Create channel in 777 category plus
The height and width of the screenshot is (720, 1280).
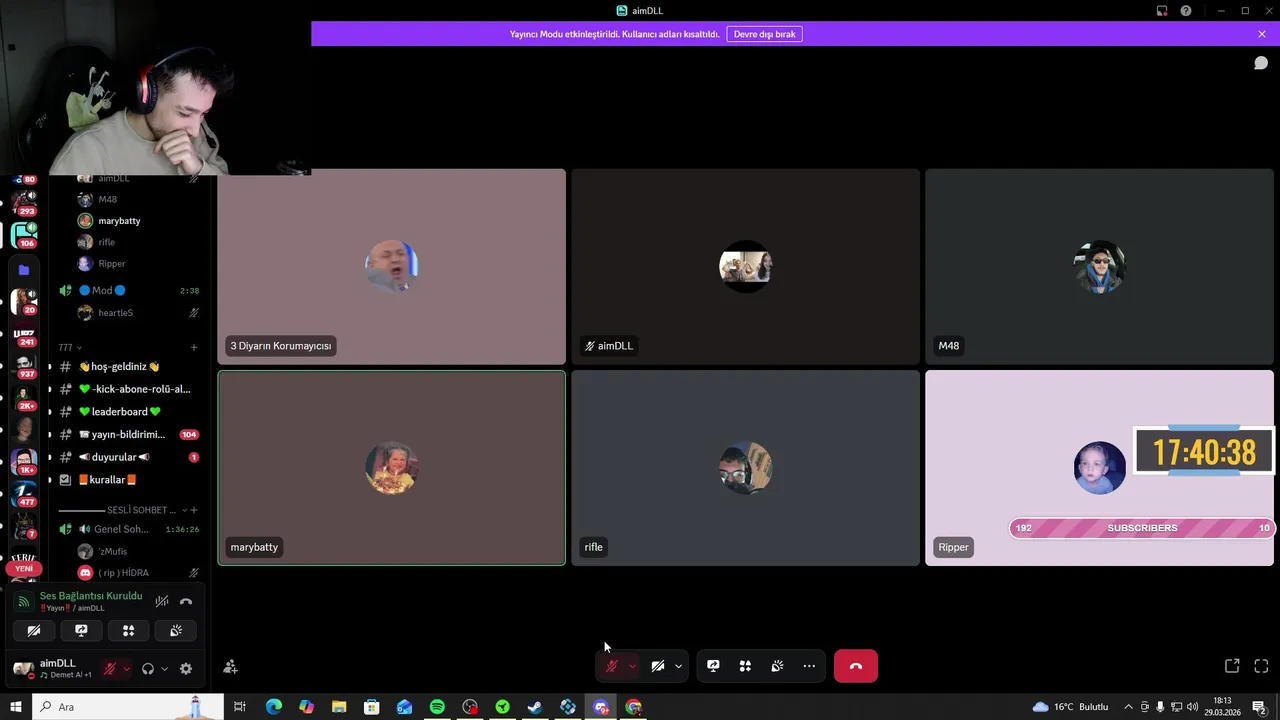[194, 347]
